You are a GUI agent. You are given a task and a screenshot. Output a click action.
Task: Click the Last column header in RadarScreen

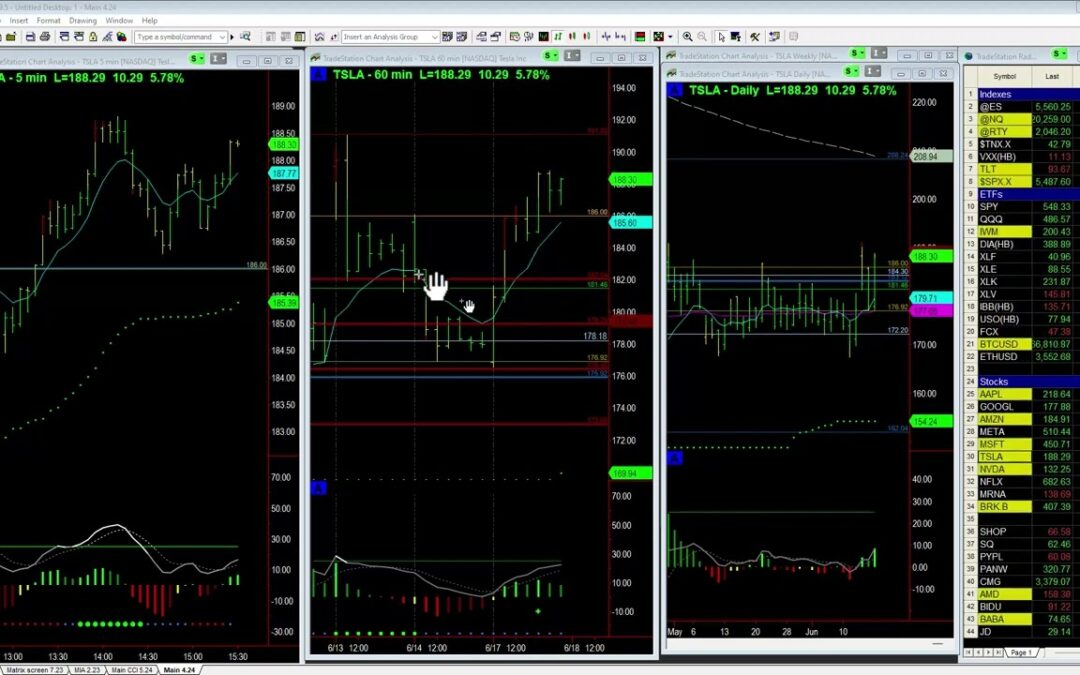click(x=1052, y=76)
